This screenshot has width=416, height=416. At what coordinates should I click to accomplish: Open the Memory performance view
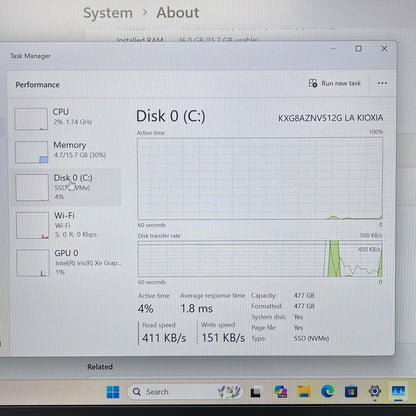pos(67,151)
